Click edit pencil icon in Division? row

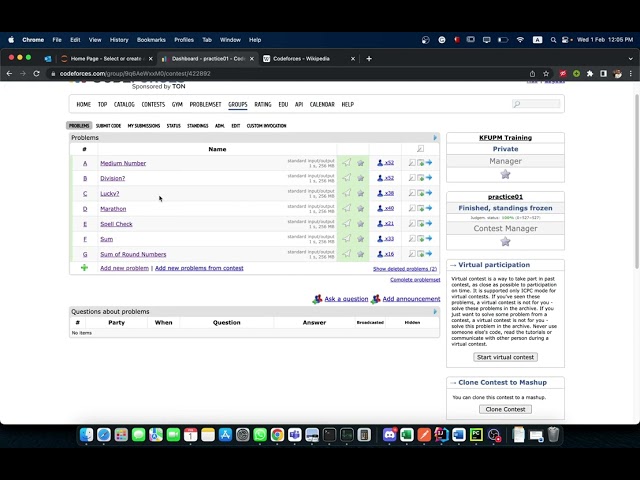pyautogui.click(x=412, y=178)
